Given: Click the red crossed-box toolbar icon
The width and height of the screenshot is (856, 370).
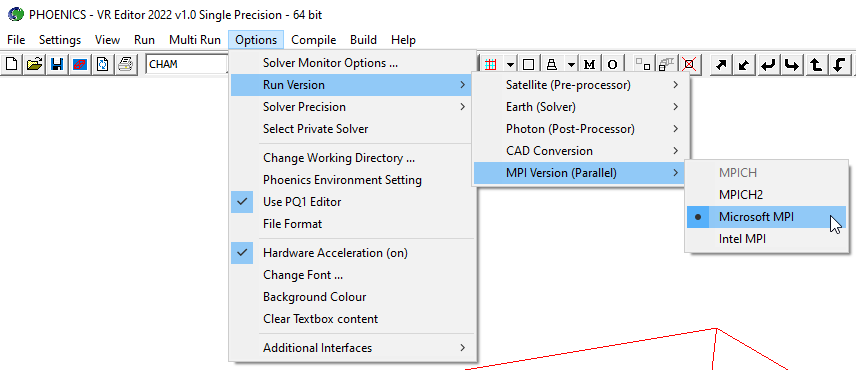Looking at the screenshot, I should 689,64.
